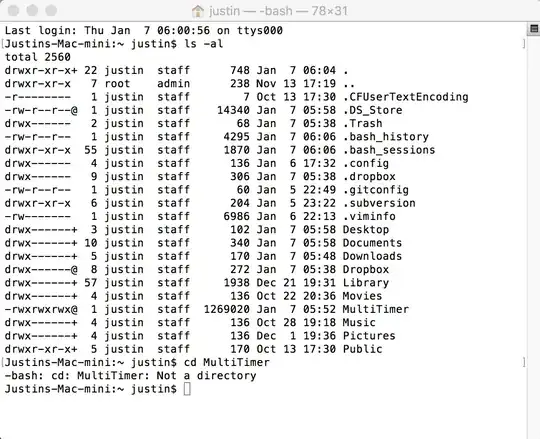Click the 'Desktop' directory name

[x=366, y=230]
